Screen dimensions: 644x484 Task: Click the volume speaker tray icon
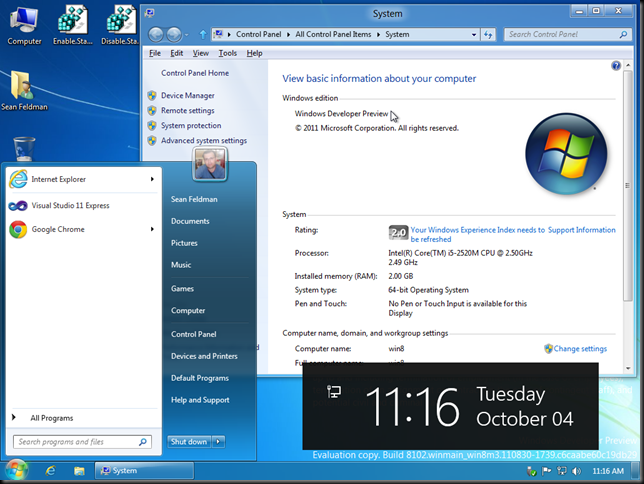pos(577,471)
